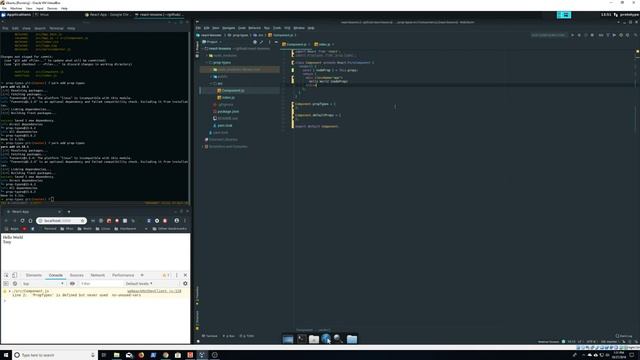This screenshot has height=360, width=640.
Task: Open the Edit menu in WebStorm
Action: (207, 28)
